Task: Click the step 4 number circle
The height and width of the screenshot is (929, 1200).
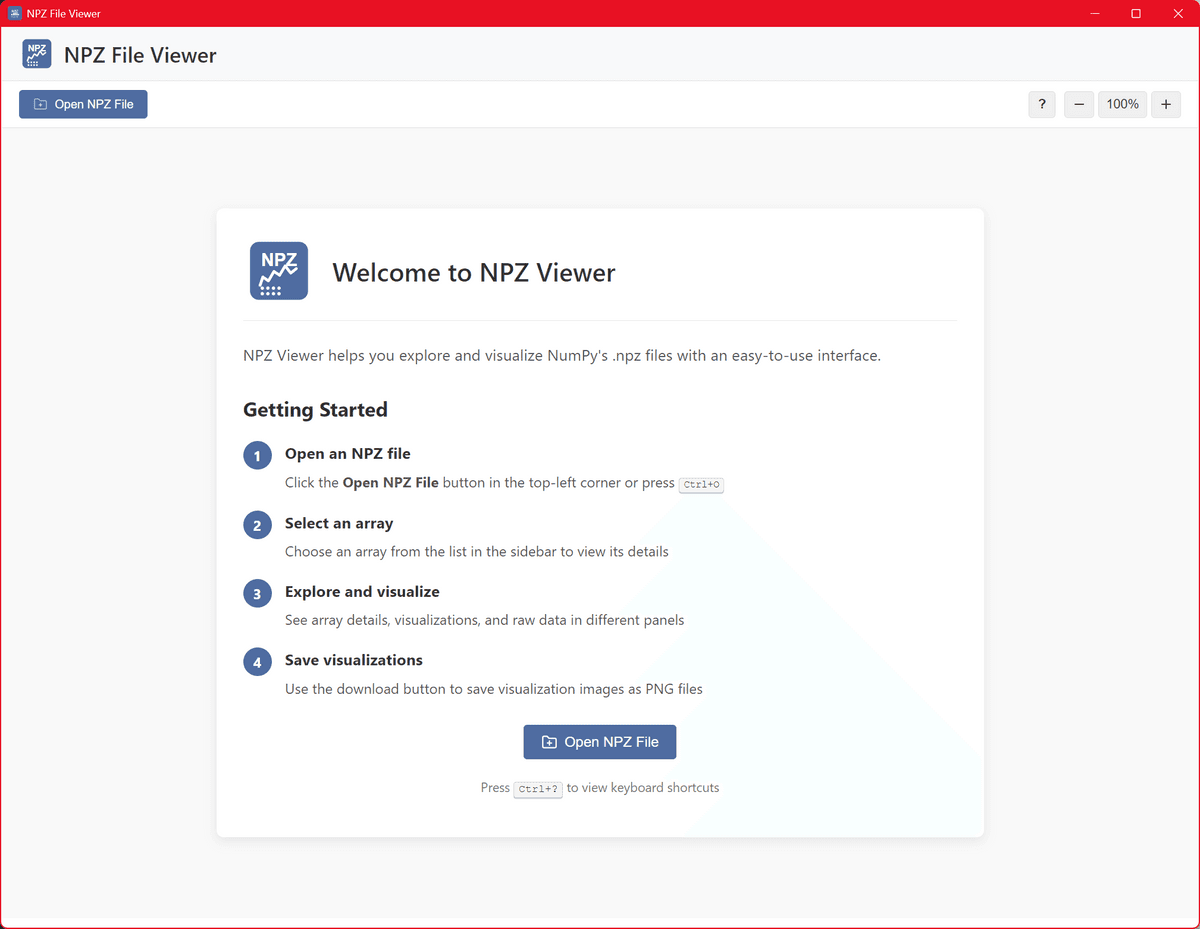Action: coord(258,662)
